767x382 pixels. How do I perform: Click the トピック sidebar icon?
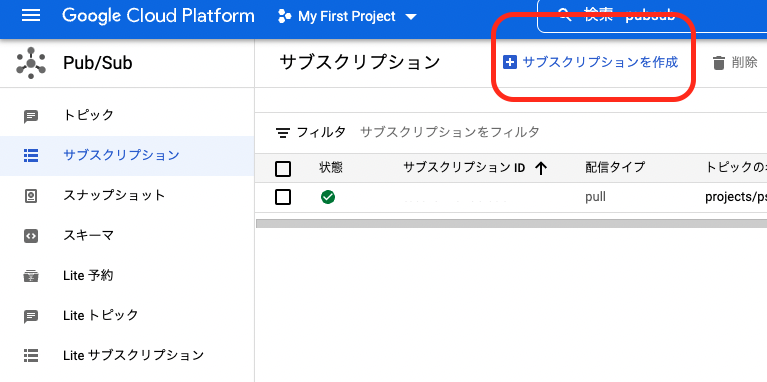coord(31,116)
